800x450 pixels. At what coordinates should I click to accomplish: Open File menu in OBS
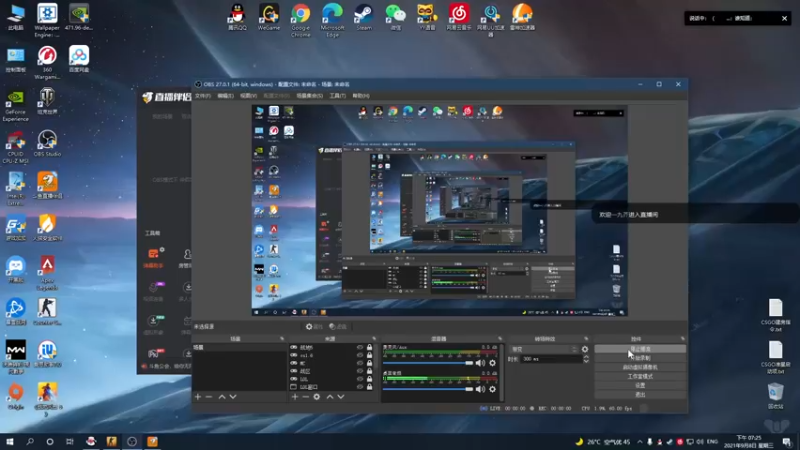[203, 95]
